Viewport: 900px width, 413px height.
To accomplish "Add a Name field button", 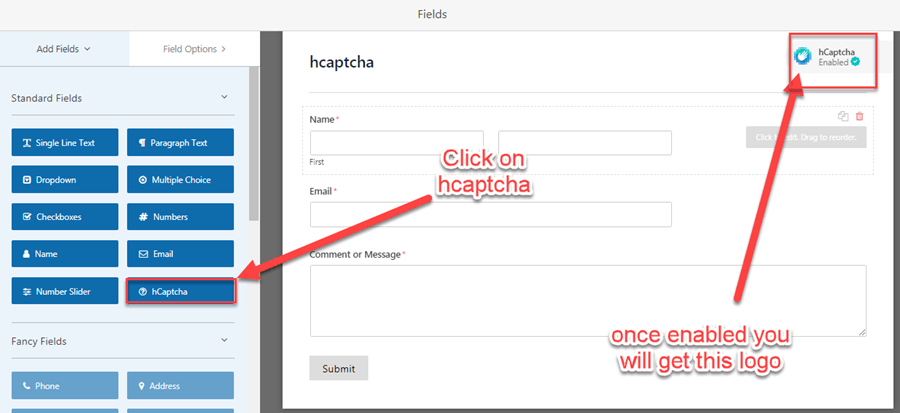I will click(65, 254).
